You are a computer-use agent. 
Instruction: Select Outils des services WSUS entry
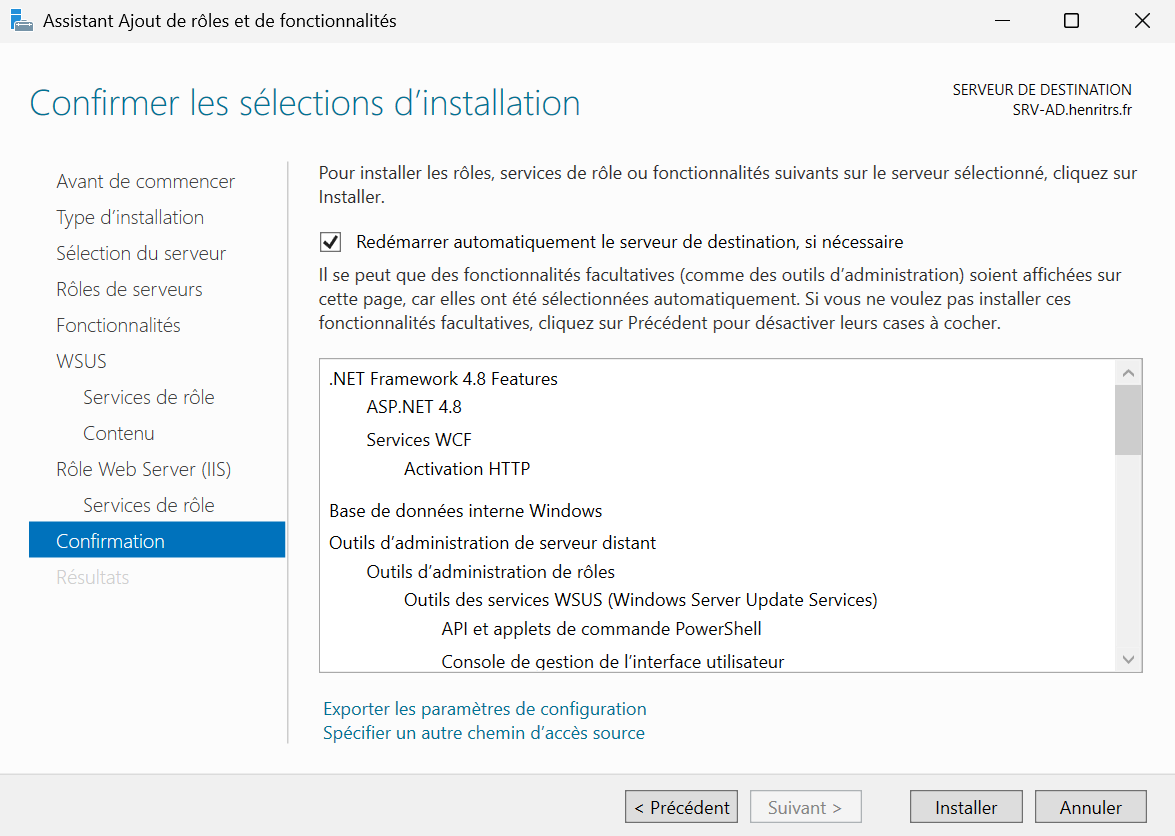(641, 600)
